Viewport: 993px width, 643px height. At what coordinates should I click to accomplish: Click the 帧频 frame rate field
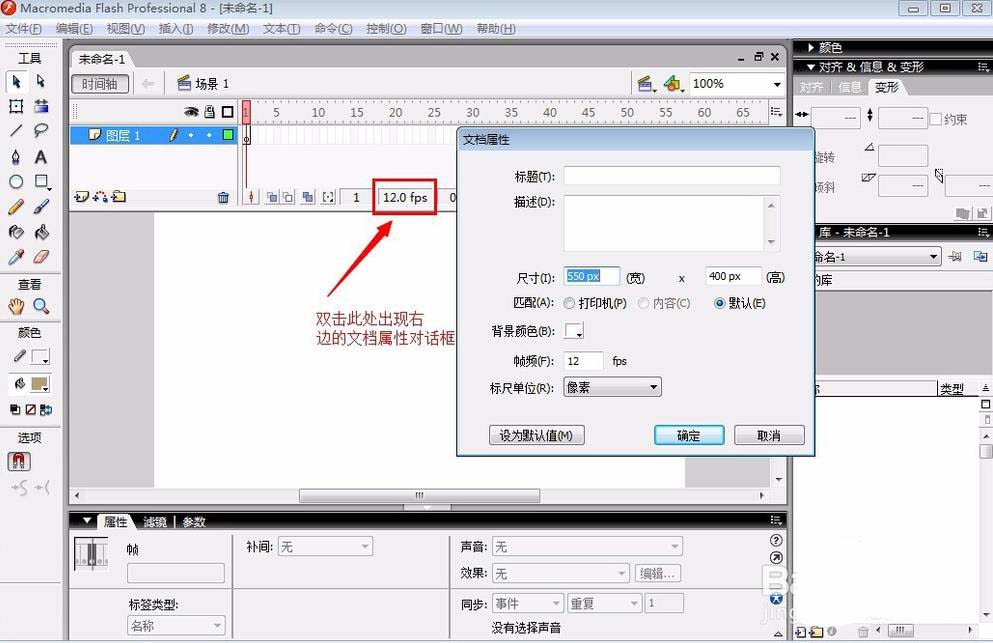pyautogui.click(x=583, y=360)
